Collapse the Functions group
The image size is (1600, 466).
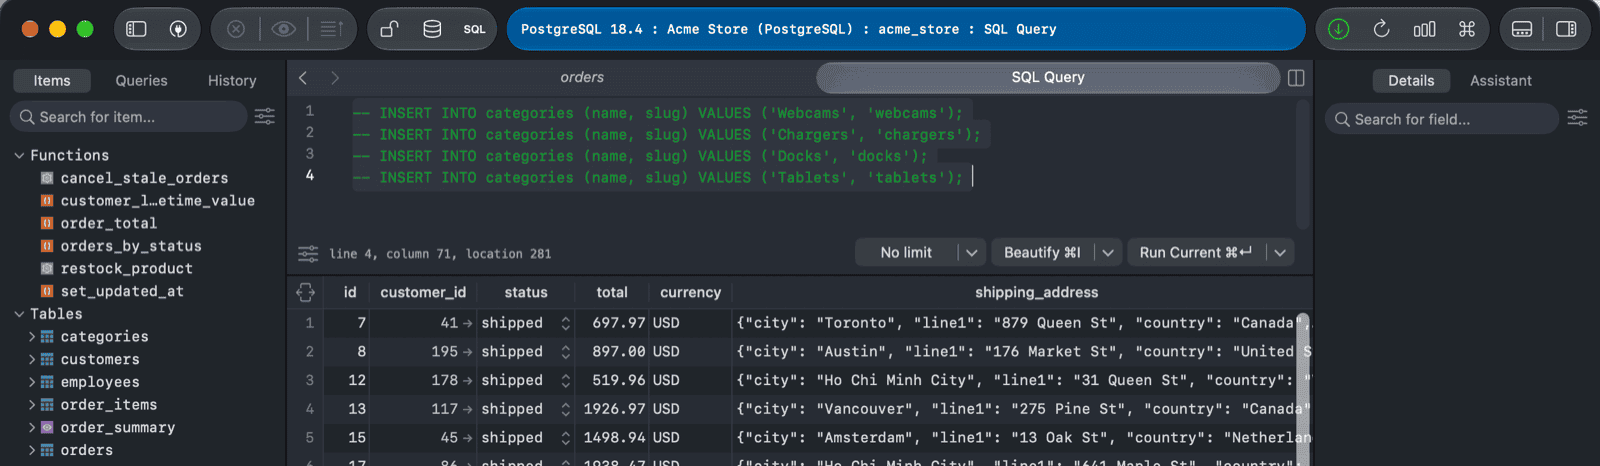19,155
